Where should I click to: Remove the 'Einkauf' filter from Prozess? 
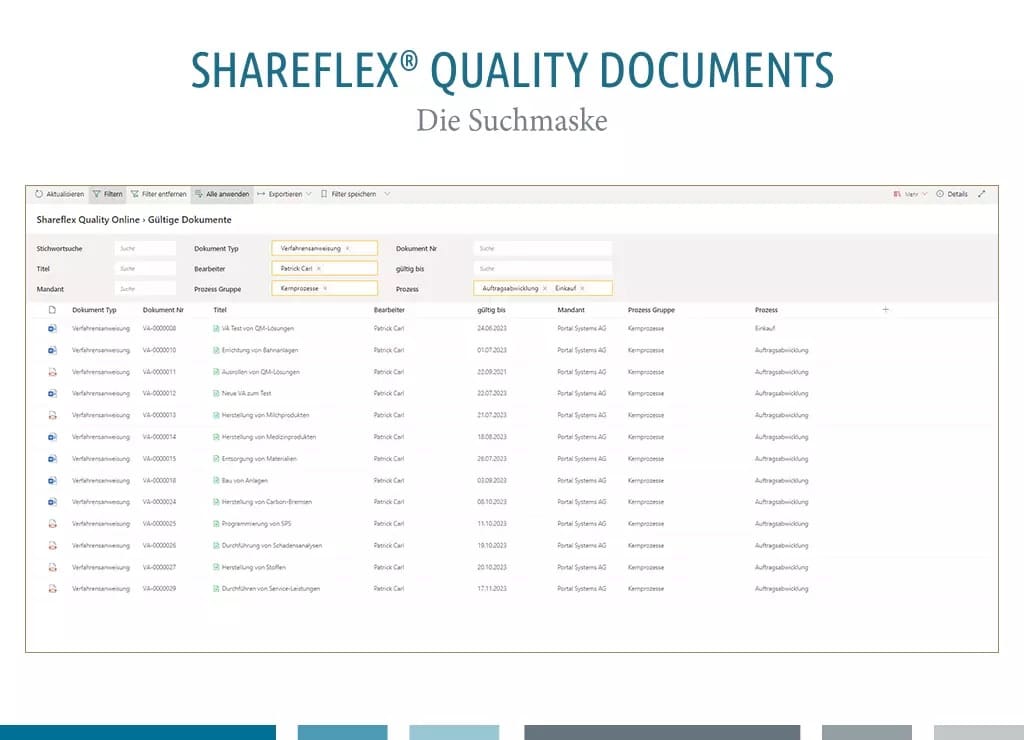click(x=581, y=288)
